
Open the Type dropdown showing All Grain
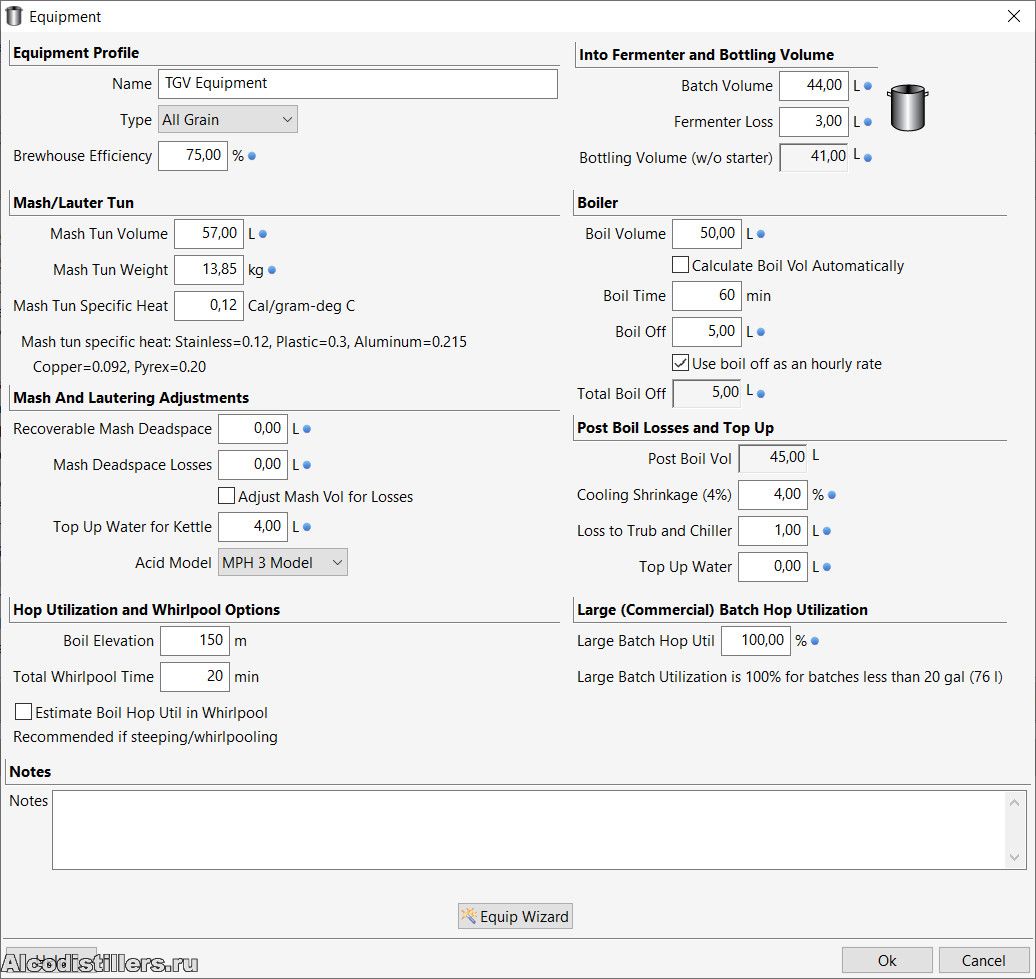pyautogui.click(x=228, y=120)
